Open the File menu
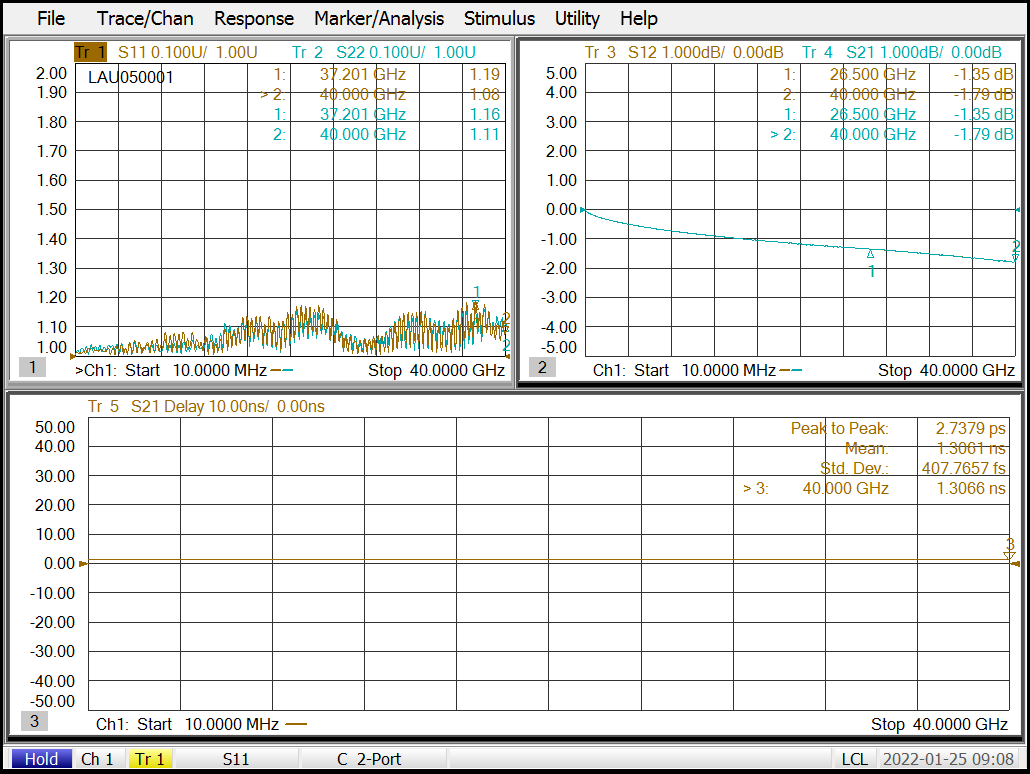 [50, 18]
